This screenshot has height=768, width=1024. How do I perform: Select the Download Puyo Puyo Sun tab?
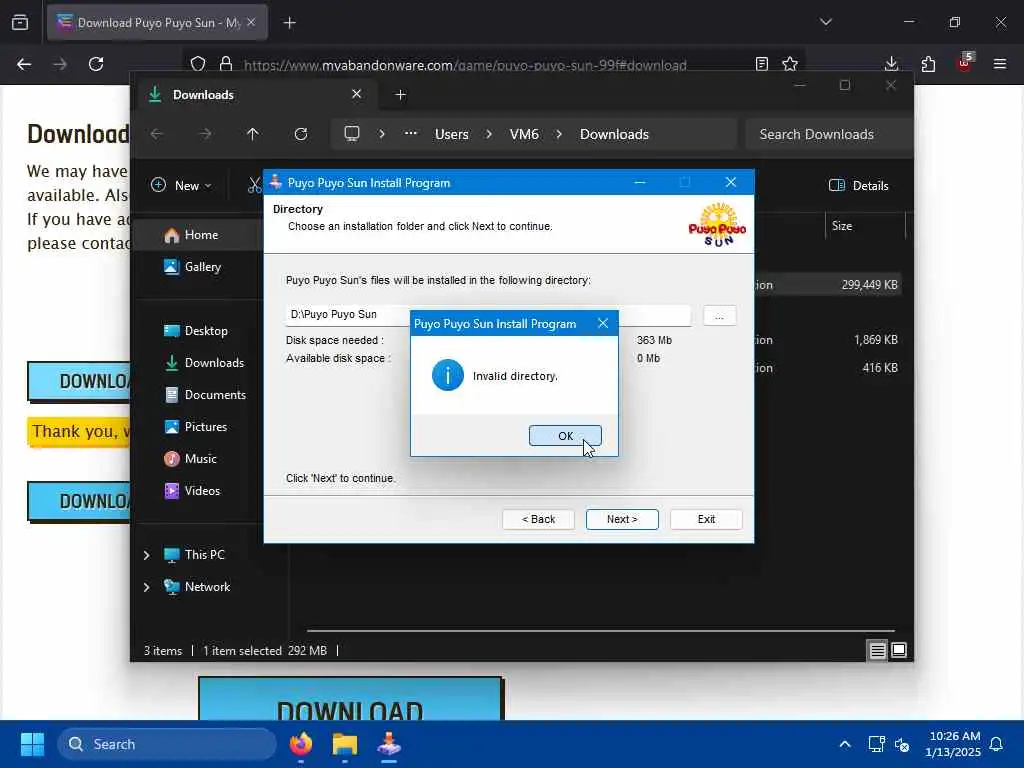coord(157,23)
